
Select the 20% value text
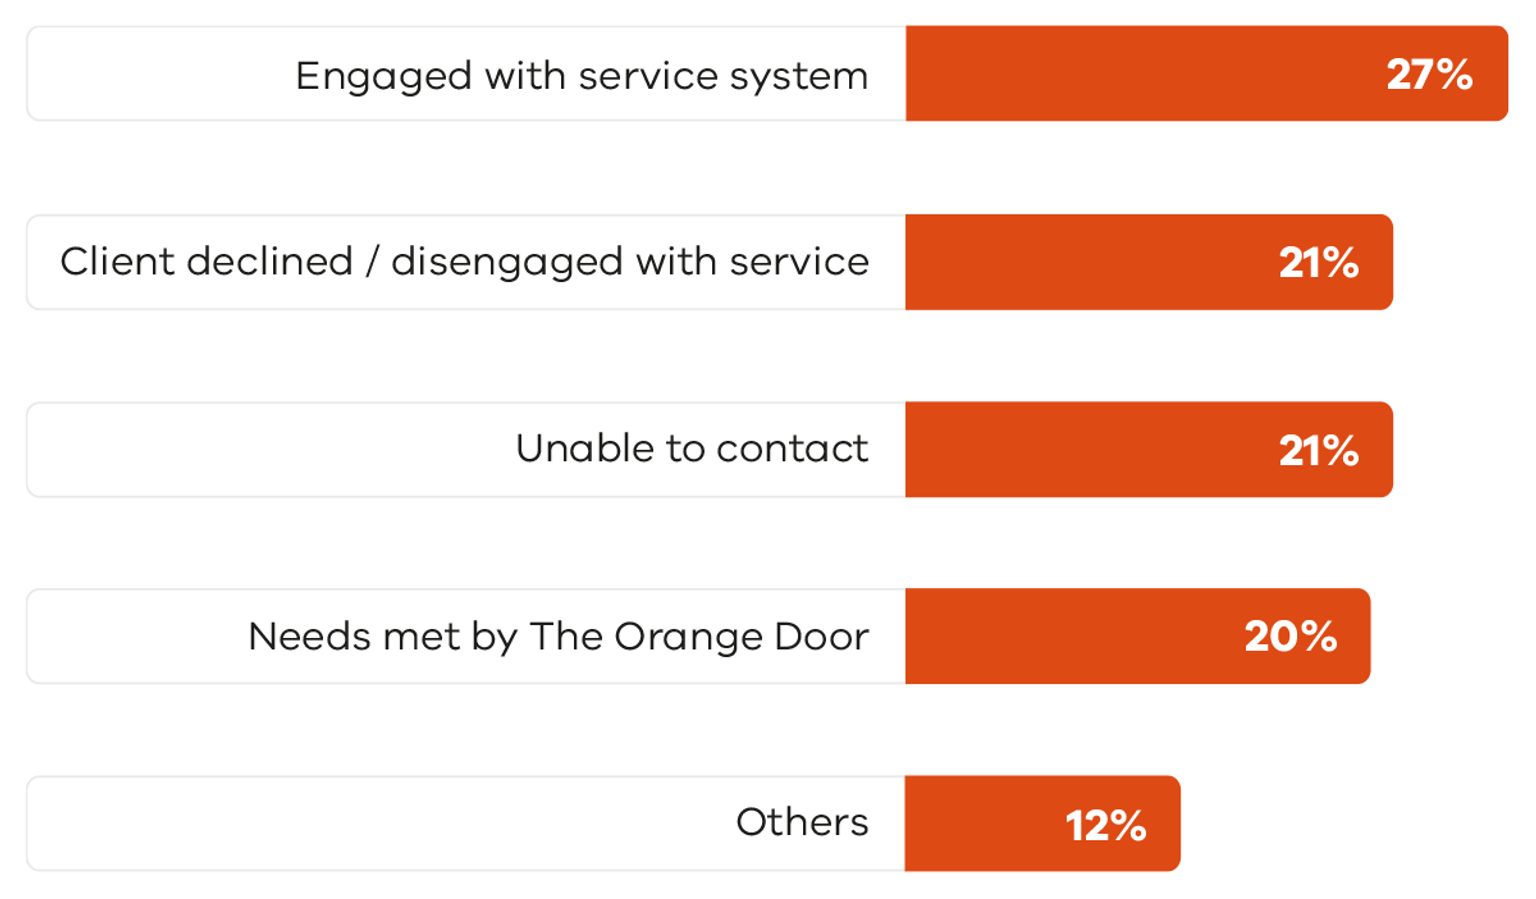[1290, 637]
